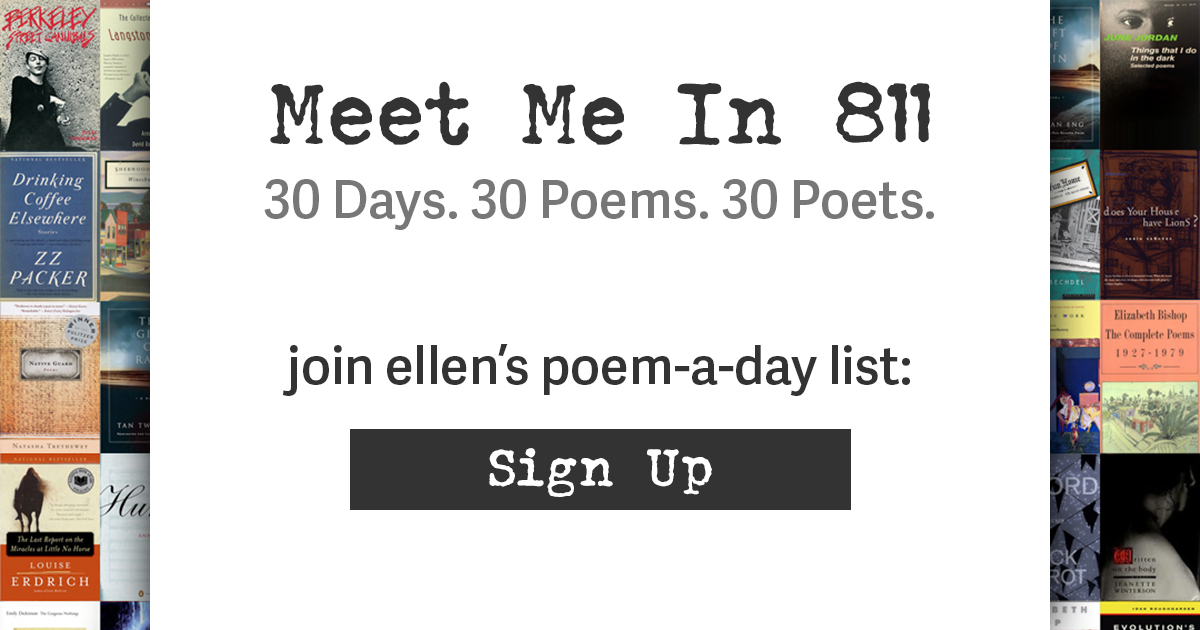Open the Berkeley Street Cannibals book cover
This screenshot has width=1200, height=630.
50,75
